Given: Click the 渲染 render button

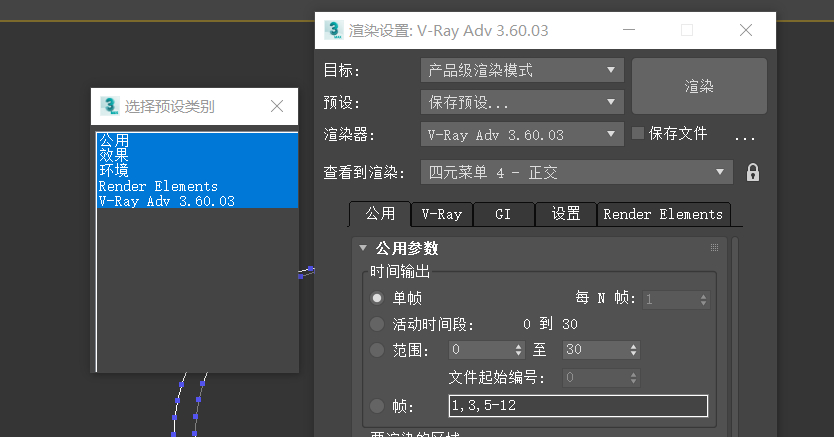Looking at the screenshot, I should [699, 86].
